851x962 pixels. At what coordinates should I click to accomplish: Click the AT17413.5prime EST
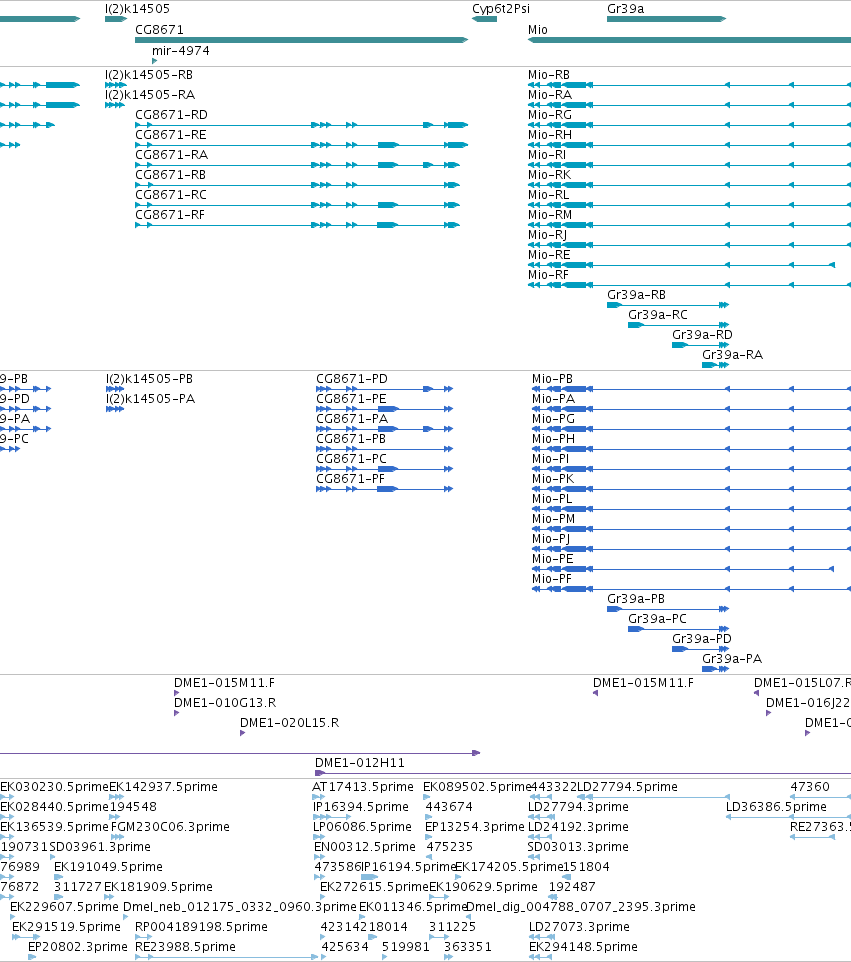319,797
